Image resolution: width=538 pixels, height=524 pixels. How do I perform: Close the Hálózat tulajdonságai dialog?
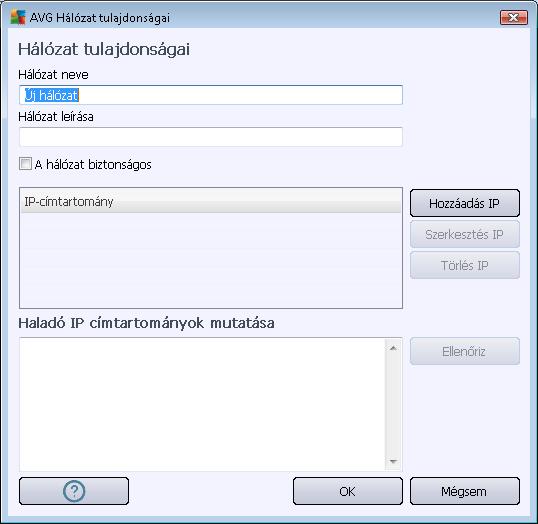(x=514, y=18)
